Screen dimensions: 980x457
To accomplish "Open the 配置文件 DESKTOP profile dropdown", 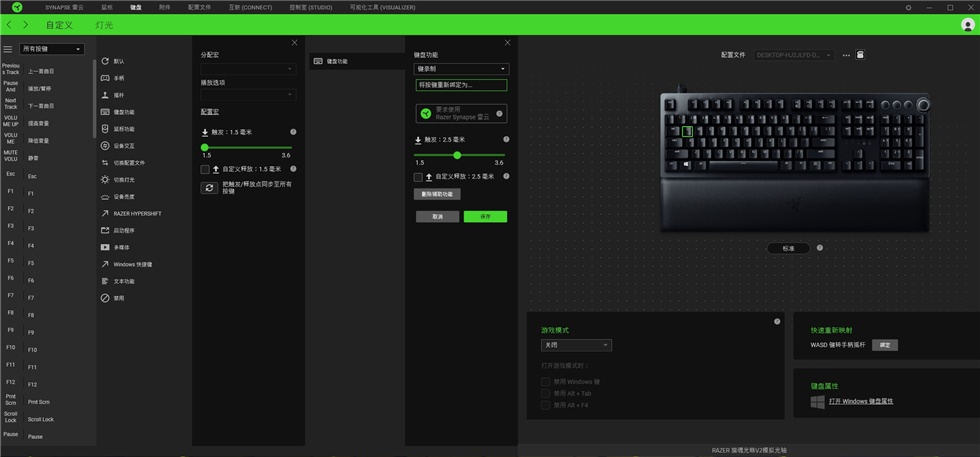I will pos(794,55).
